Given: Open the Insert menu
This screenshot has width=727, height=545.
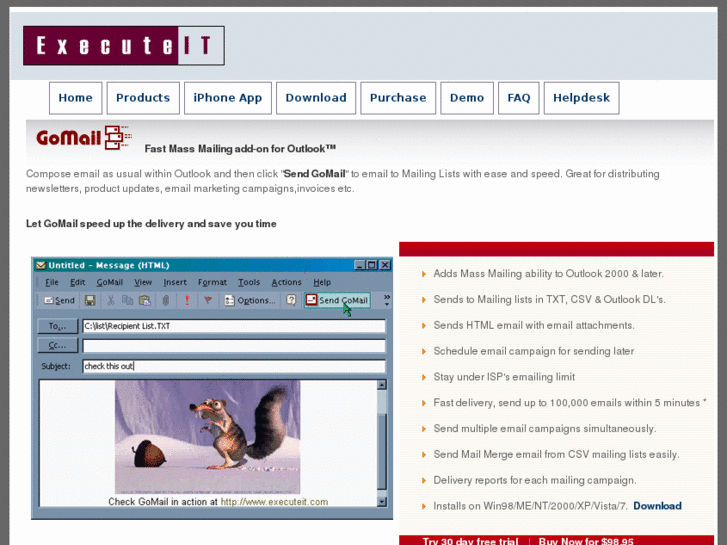Looking at the screenshot, I should (x=175, y=282).
